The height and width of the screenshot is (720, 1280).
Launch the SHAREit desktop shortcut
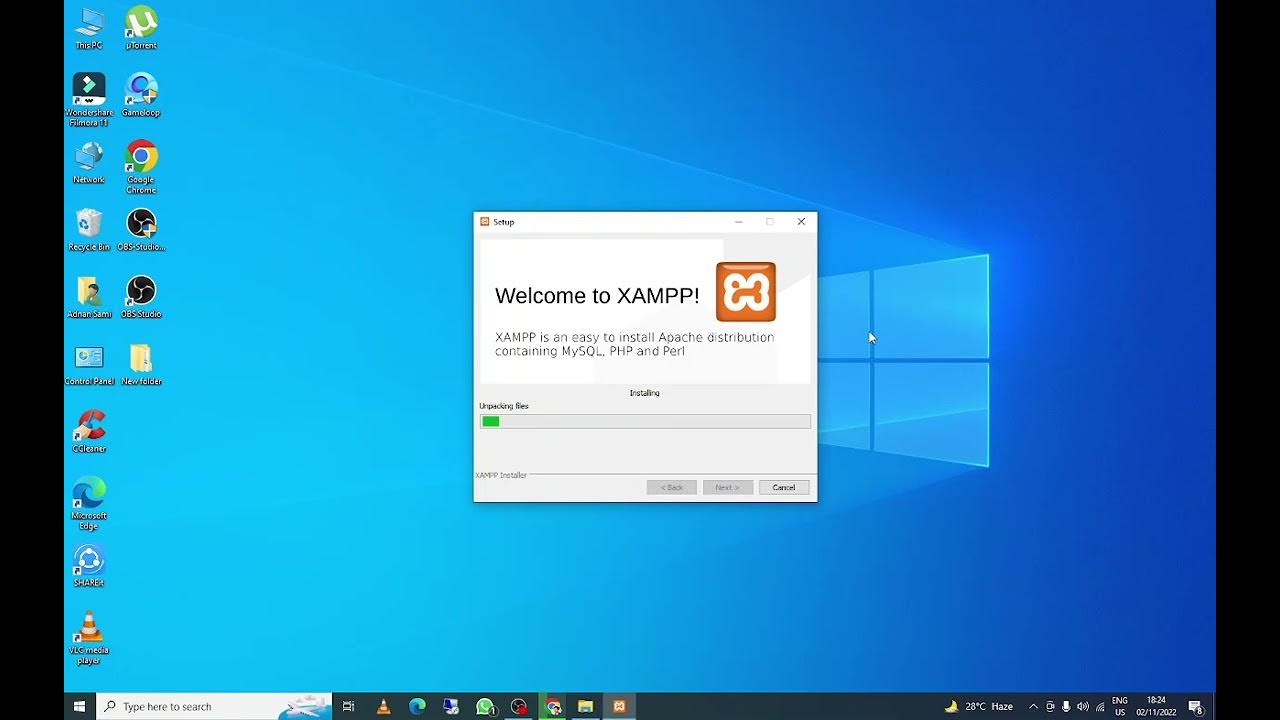[x=89, y=566]
